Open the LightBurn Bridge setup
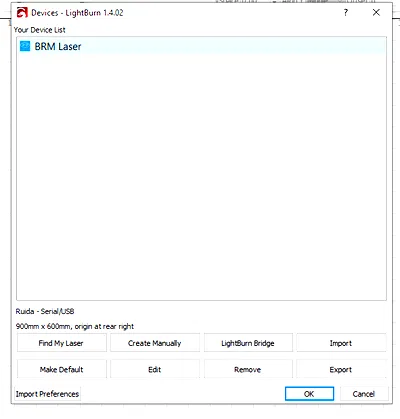Viewport: 400px width, 419px height. (x=248, y=343)
